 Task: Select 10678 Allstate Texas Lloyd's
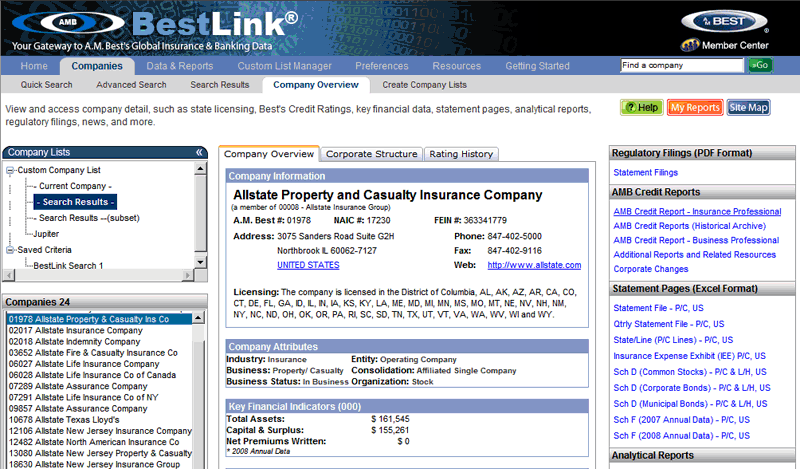coord(64,420)
